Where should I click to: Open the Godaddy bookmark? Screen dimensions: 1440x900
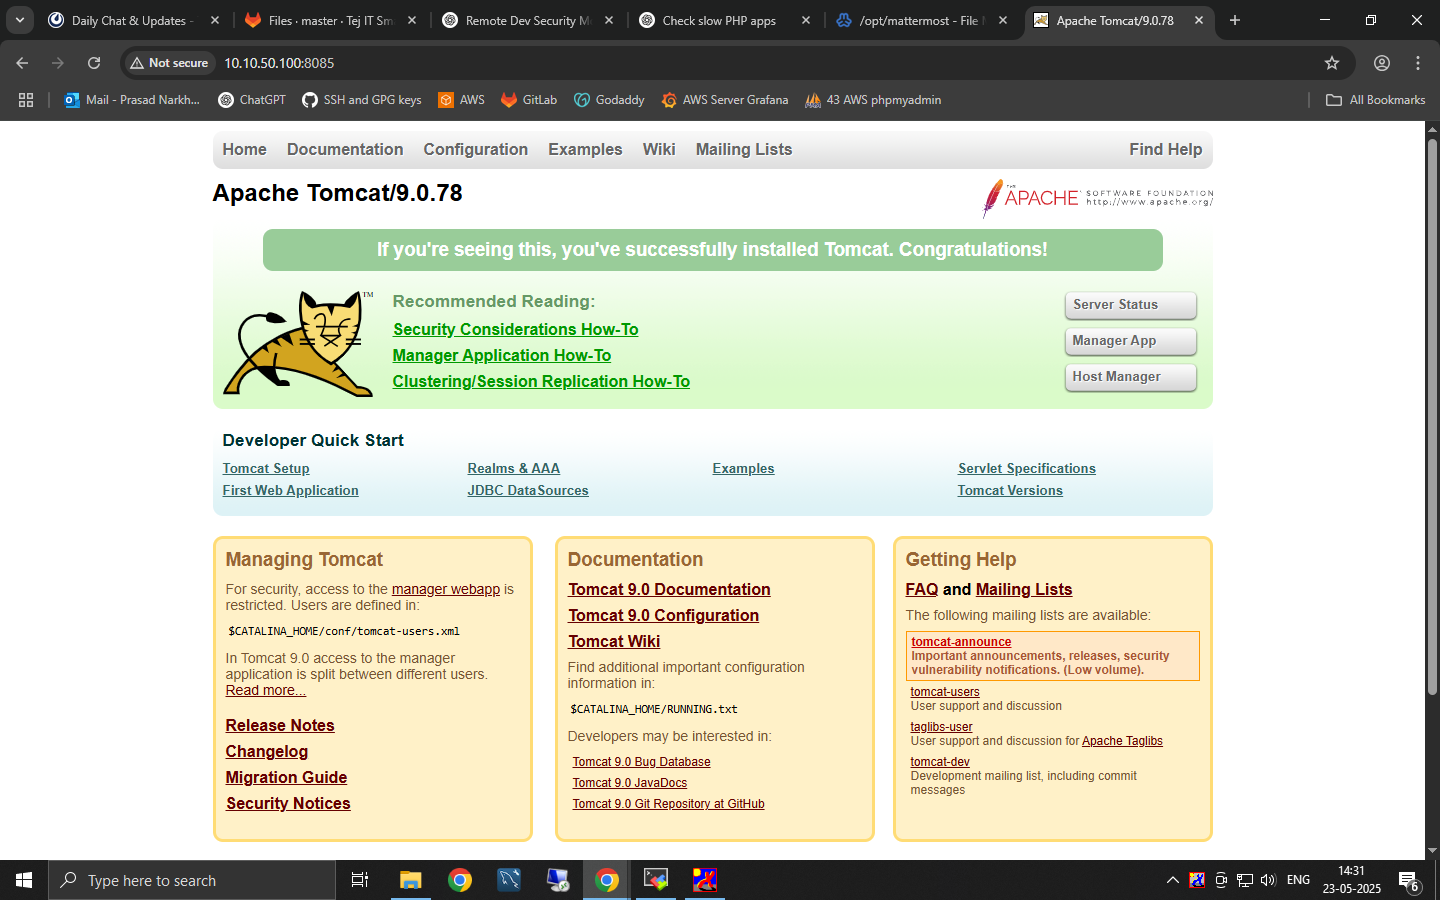[609, 100]
